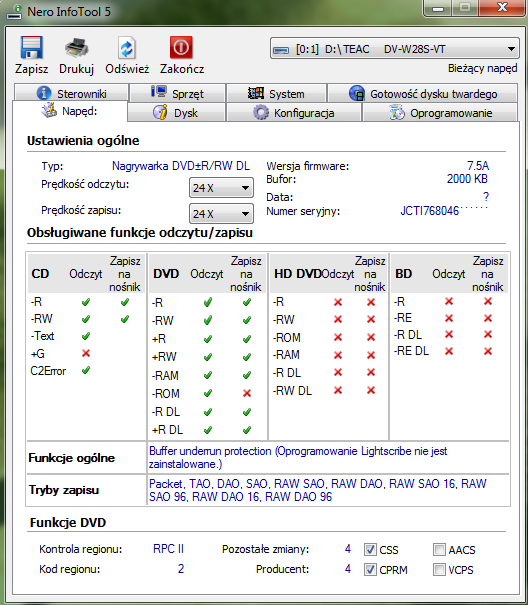Click the Pozostałe zmiany value 4
Image resolution: width=528 pixels, height=605 pixels.
(x=348, y=549)
